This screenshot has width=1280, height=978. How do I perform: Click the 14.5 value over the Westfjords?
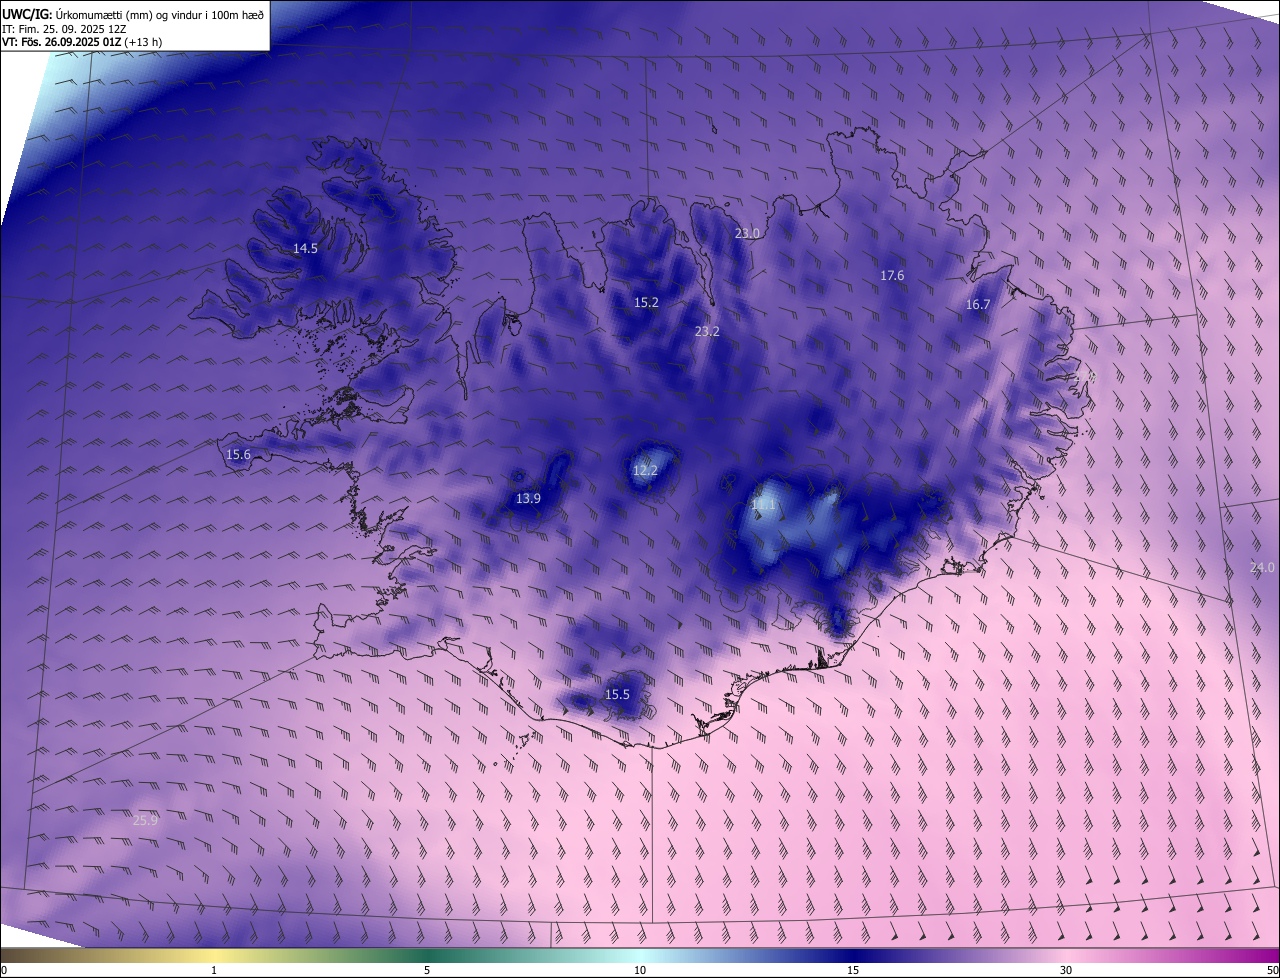click(x=305, y=248)
